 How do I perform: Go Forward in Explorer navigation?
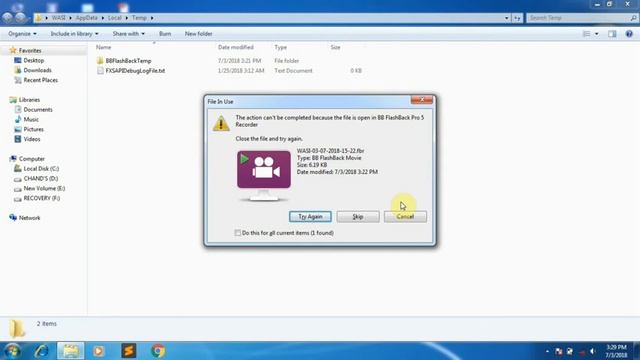(x=20, y=18)
